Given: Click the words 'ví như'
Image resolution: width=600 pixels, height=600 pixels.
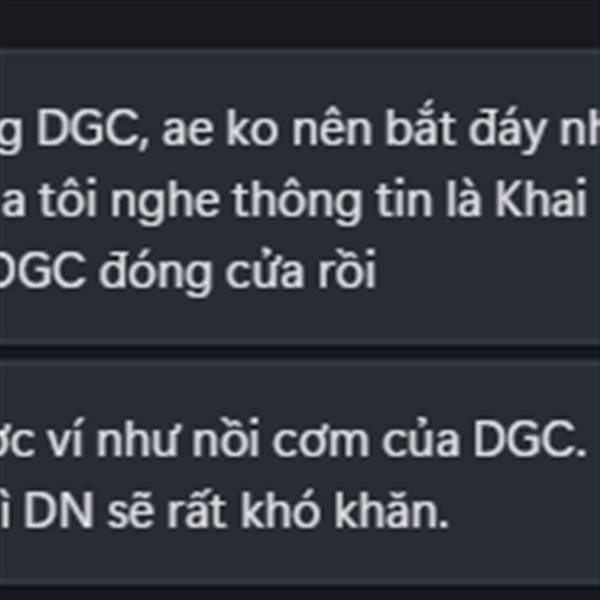Looking at the screenshot, I should [115, 440].
